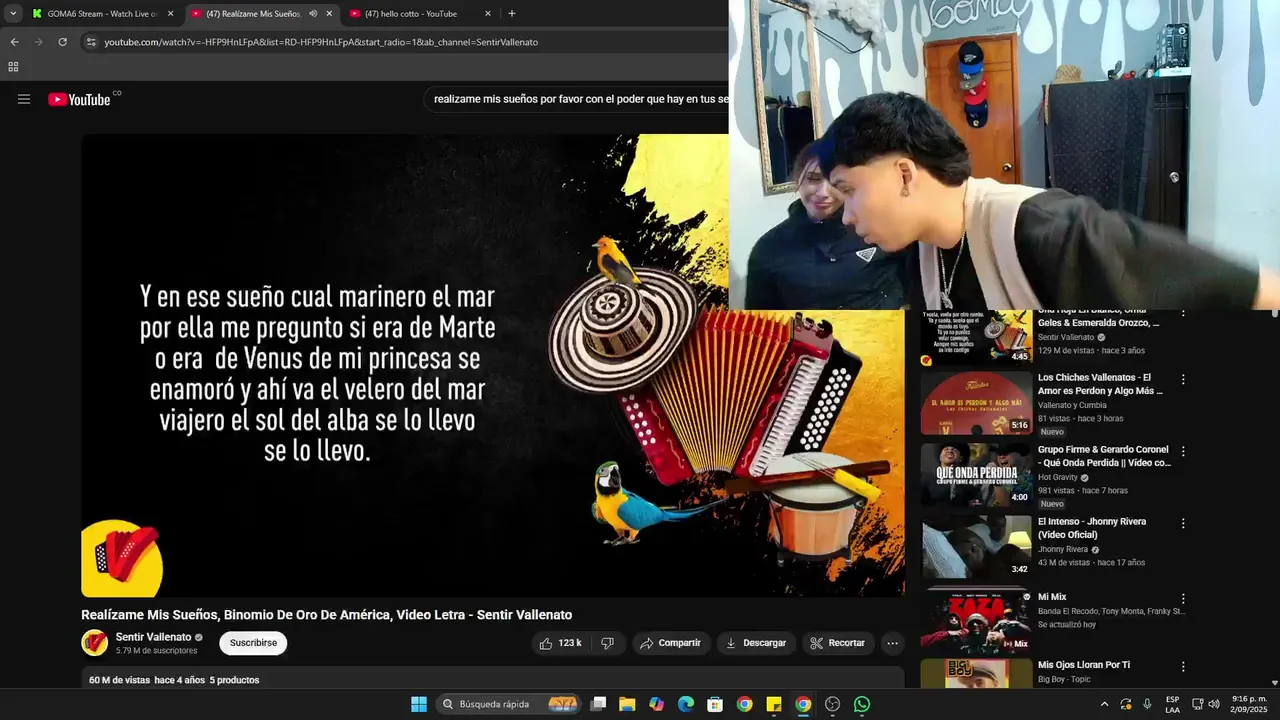Open El Intenso Jhonny Rivera thumbnail
1280x720 pixels.
pos(976,547)
